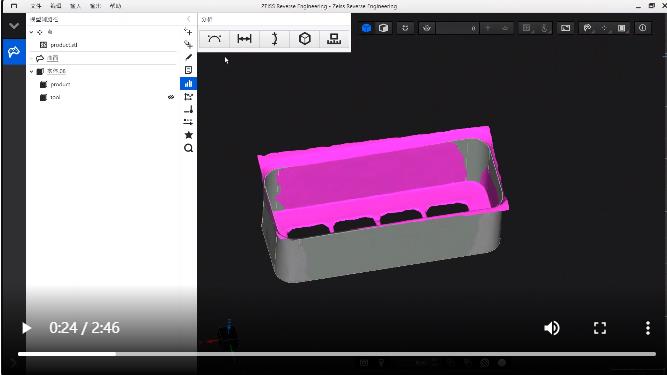Collapse the points group in tree
Screen dimensions: 667x375
pos(31,32)
